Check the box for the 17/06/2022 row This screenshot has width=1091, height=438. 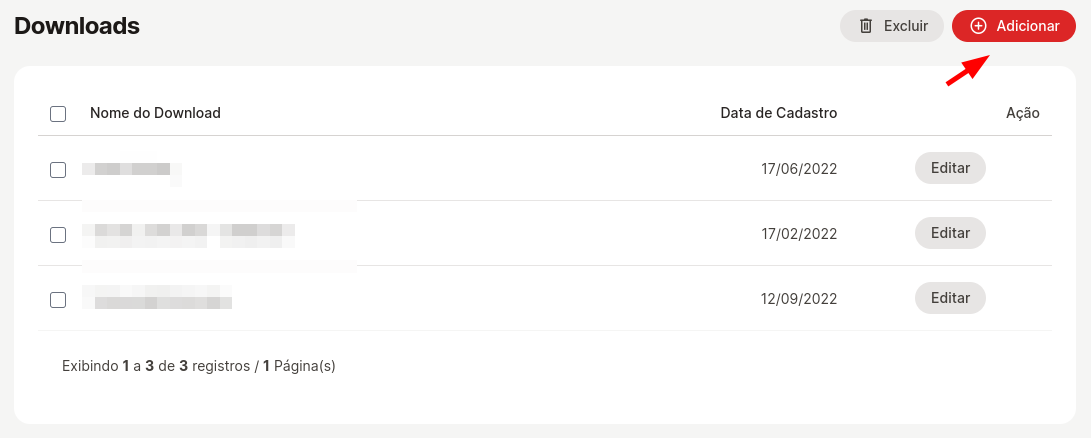pyautogui.click(x=58, y=169)
